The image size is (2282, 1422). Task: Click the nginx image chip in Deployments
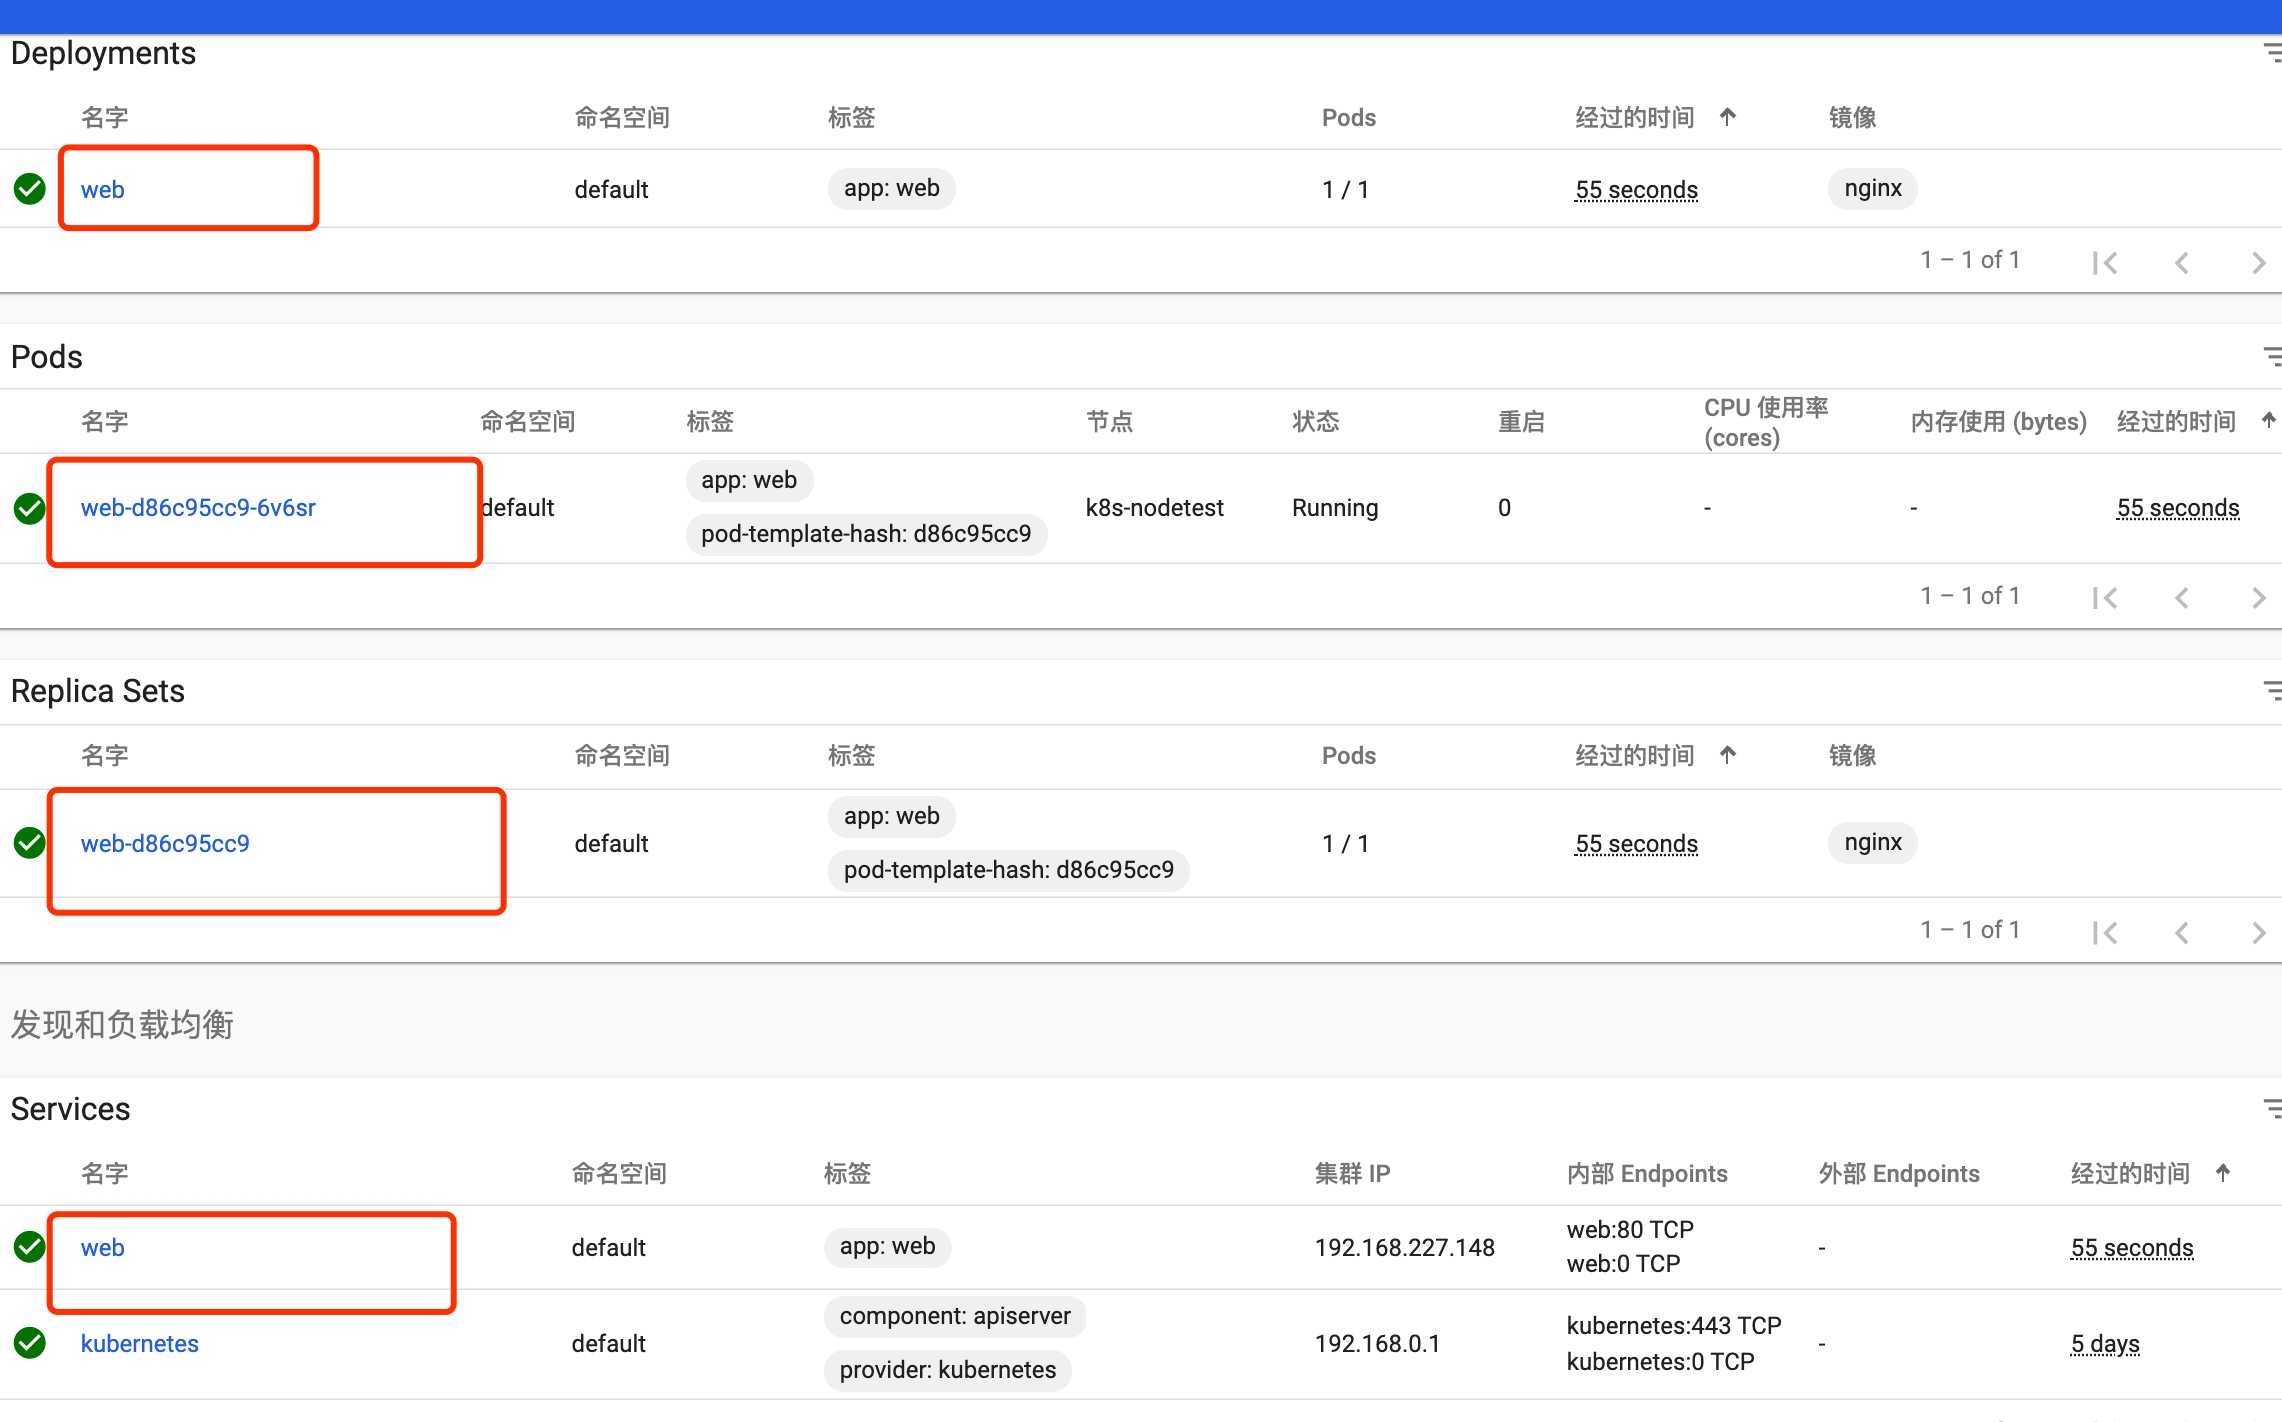point(1872,188)
